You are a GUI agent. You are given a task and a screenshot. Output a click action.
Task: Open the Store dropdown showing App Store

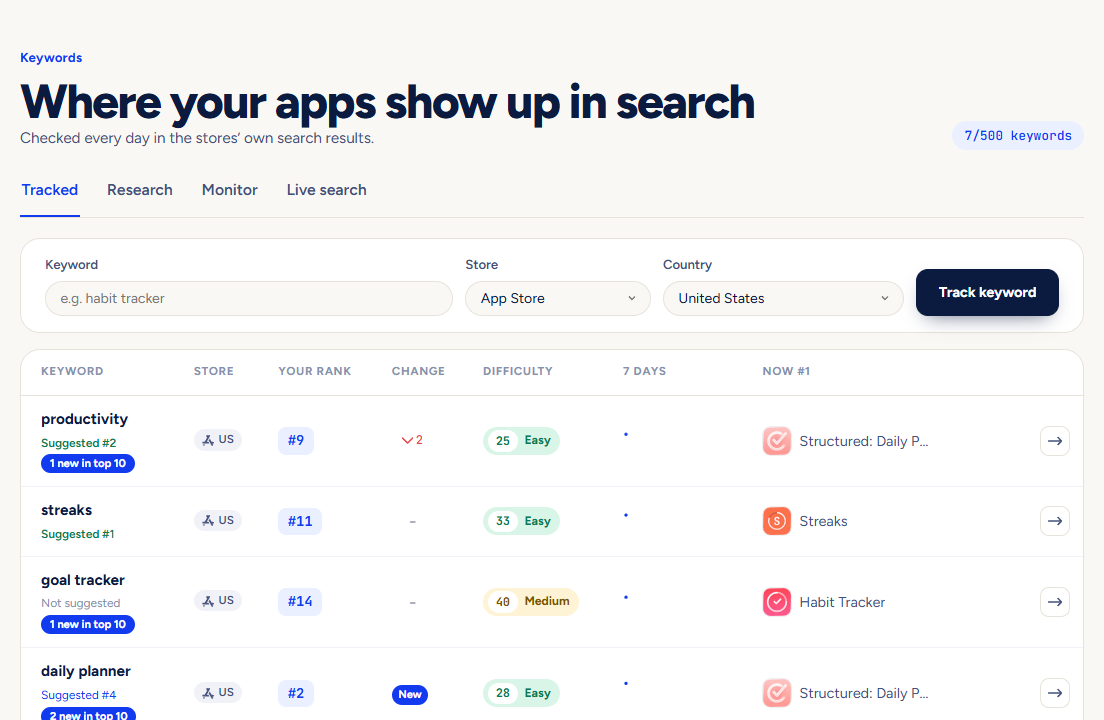pos(558,298)
